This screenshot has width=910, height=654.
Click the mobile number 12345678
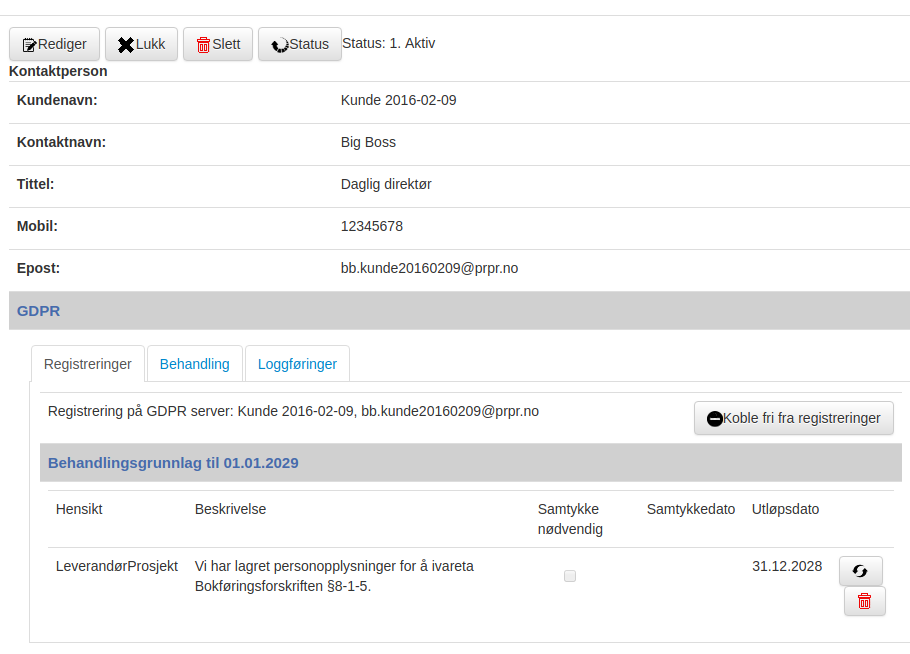click(371, 226)
